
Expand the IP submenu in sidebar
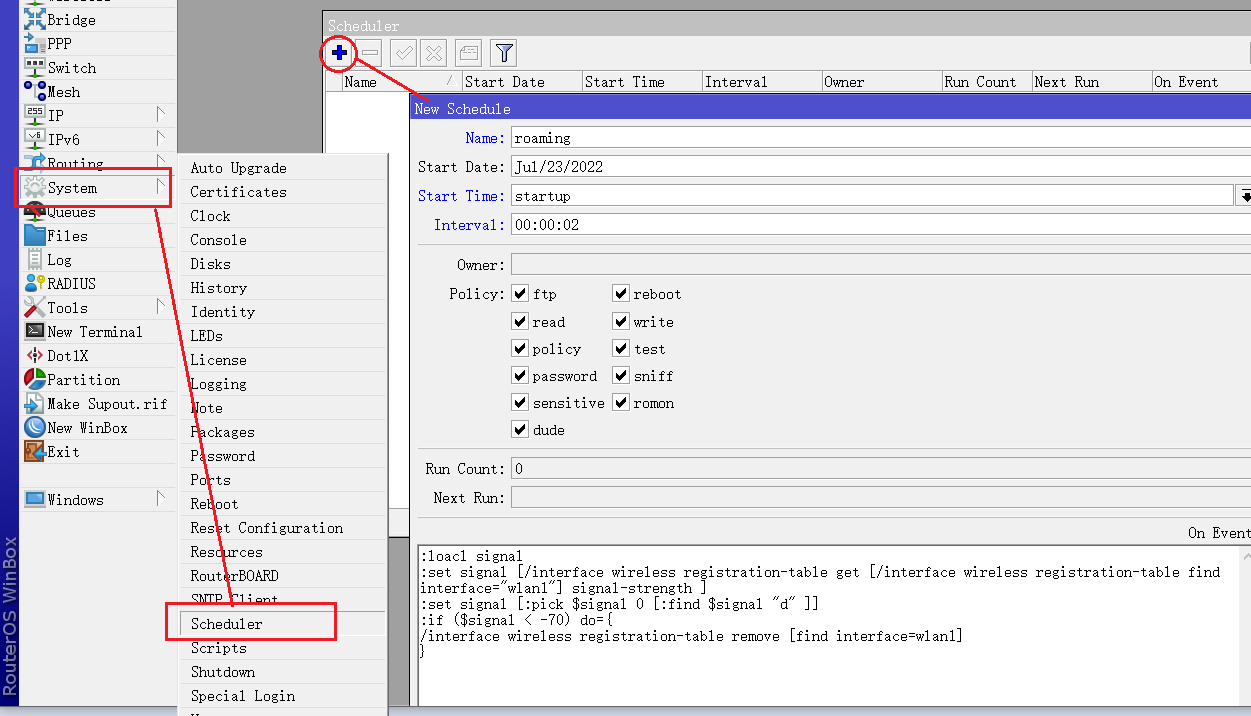pos(160,116)
